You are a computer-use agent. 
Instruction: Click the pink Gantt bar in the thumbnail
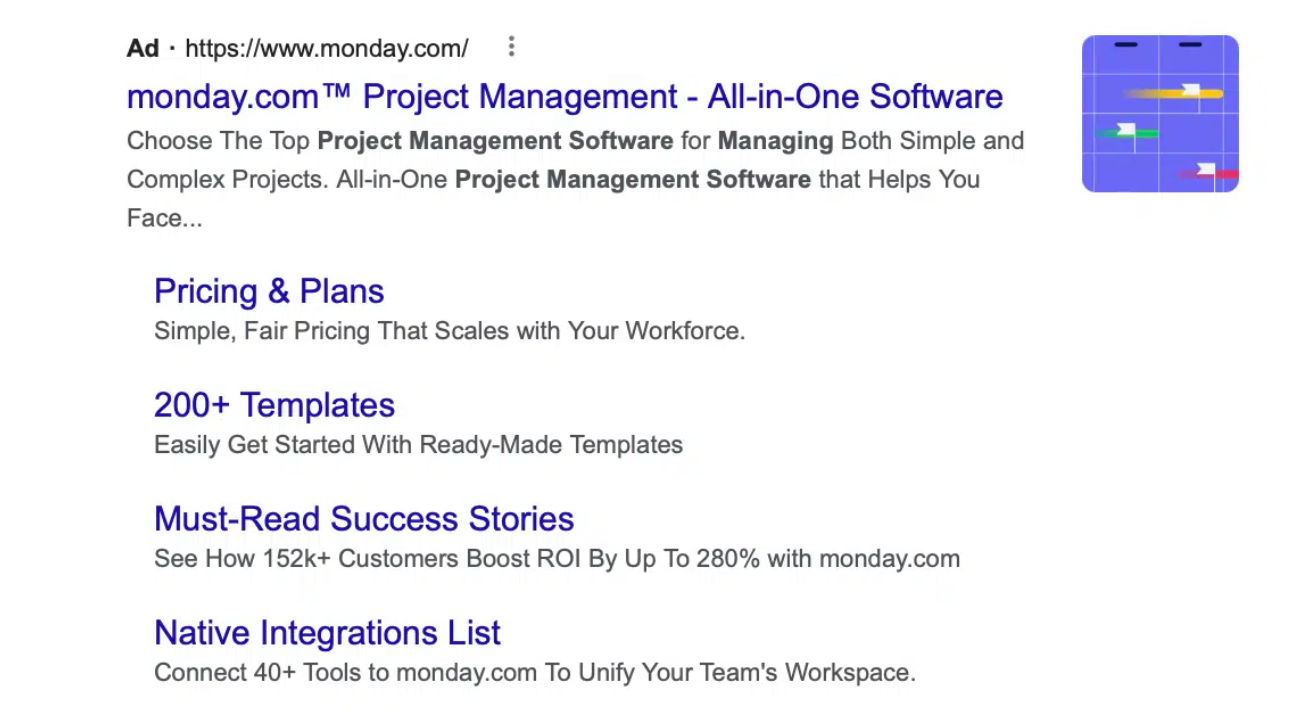(x=1228, y=176)
